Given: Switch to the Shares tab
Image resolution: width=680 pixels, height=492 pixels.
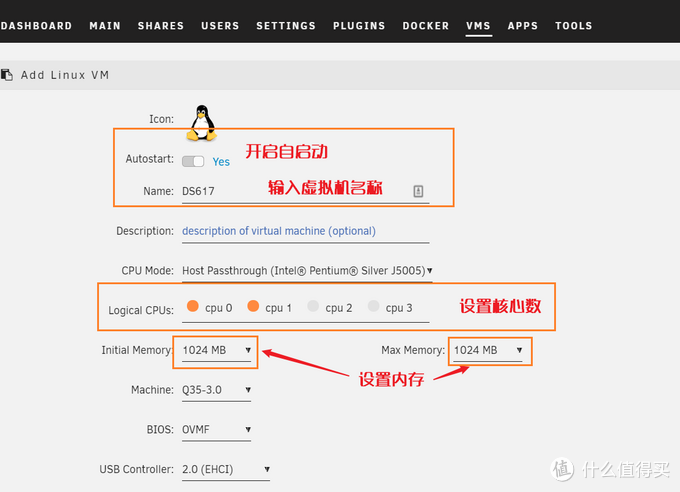Looking at the screenshot, I should (161, 26).
